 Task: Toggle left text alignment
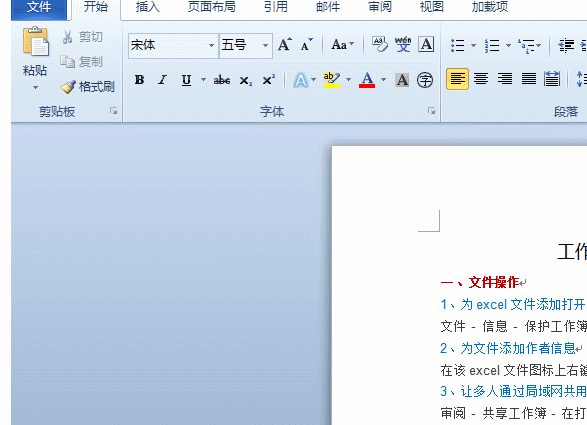[x=457, y=79]
